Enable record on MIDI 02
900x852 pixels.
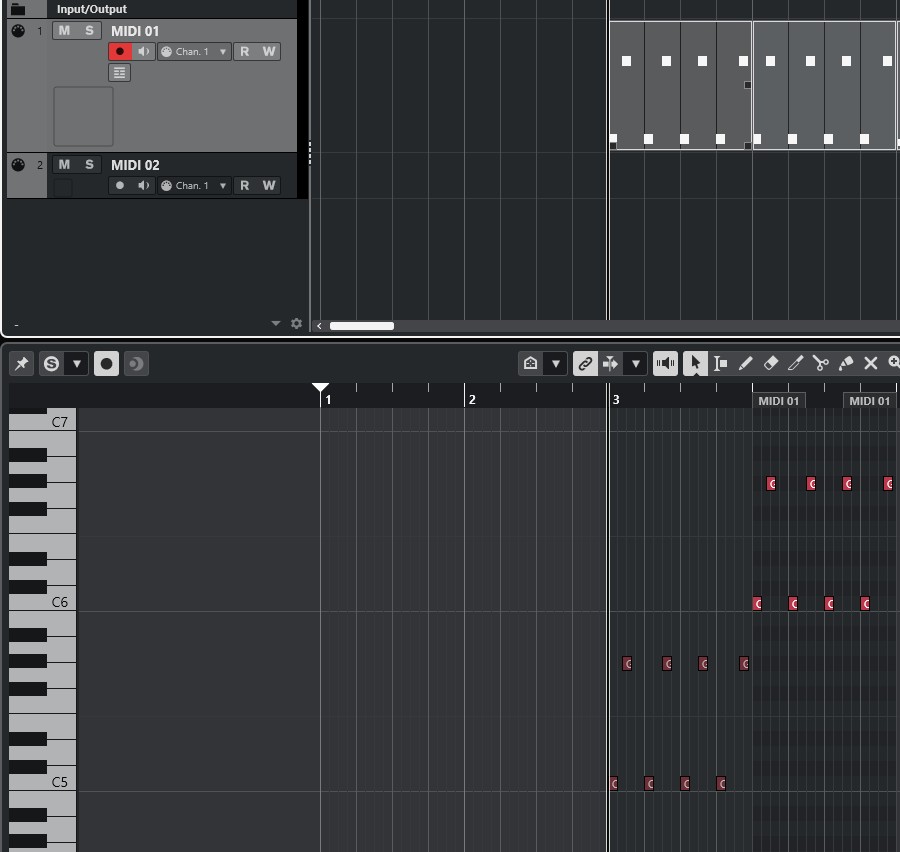point(120,185)
